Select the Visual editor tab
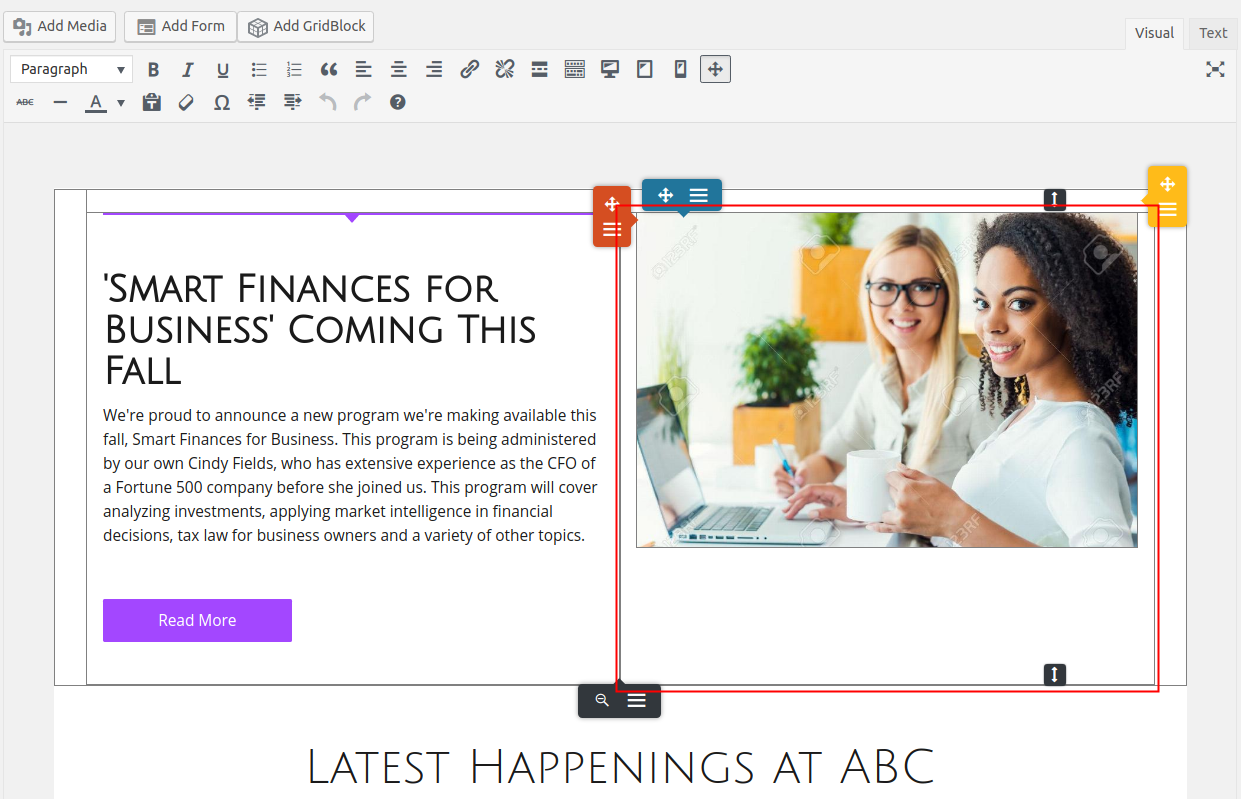Viewport: 1241px width, 799px height. [1154, 33]
